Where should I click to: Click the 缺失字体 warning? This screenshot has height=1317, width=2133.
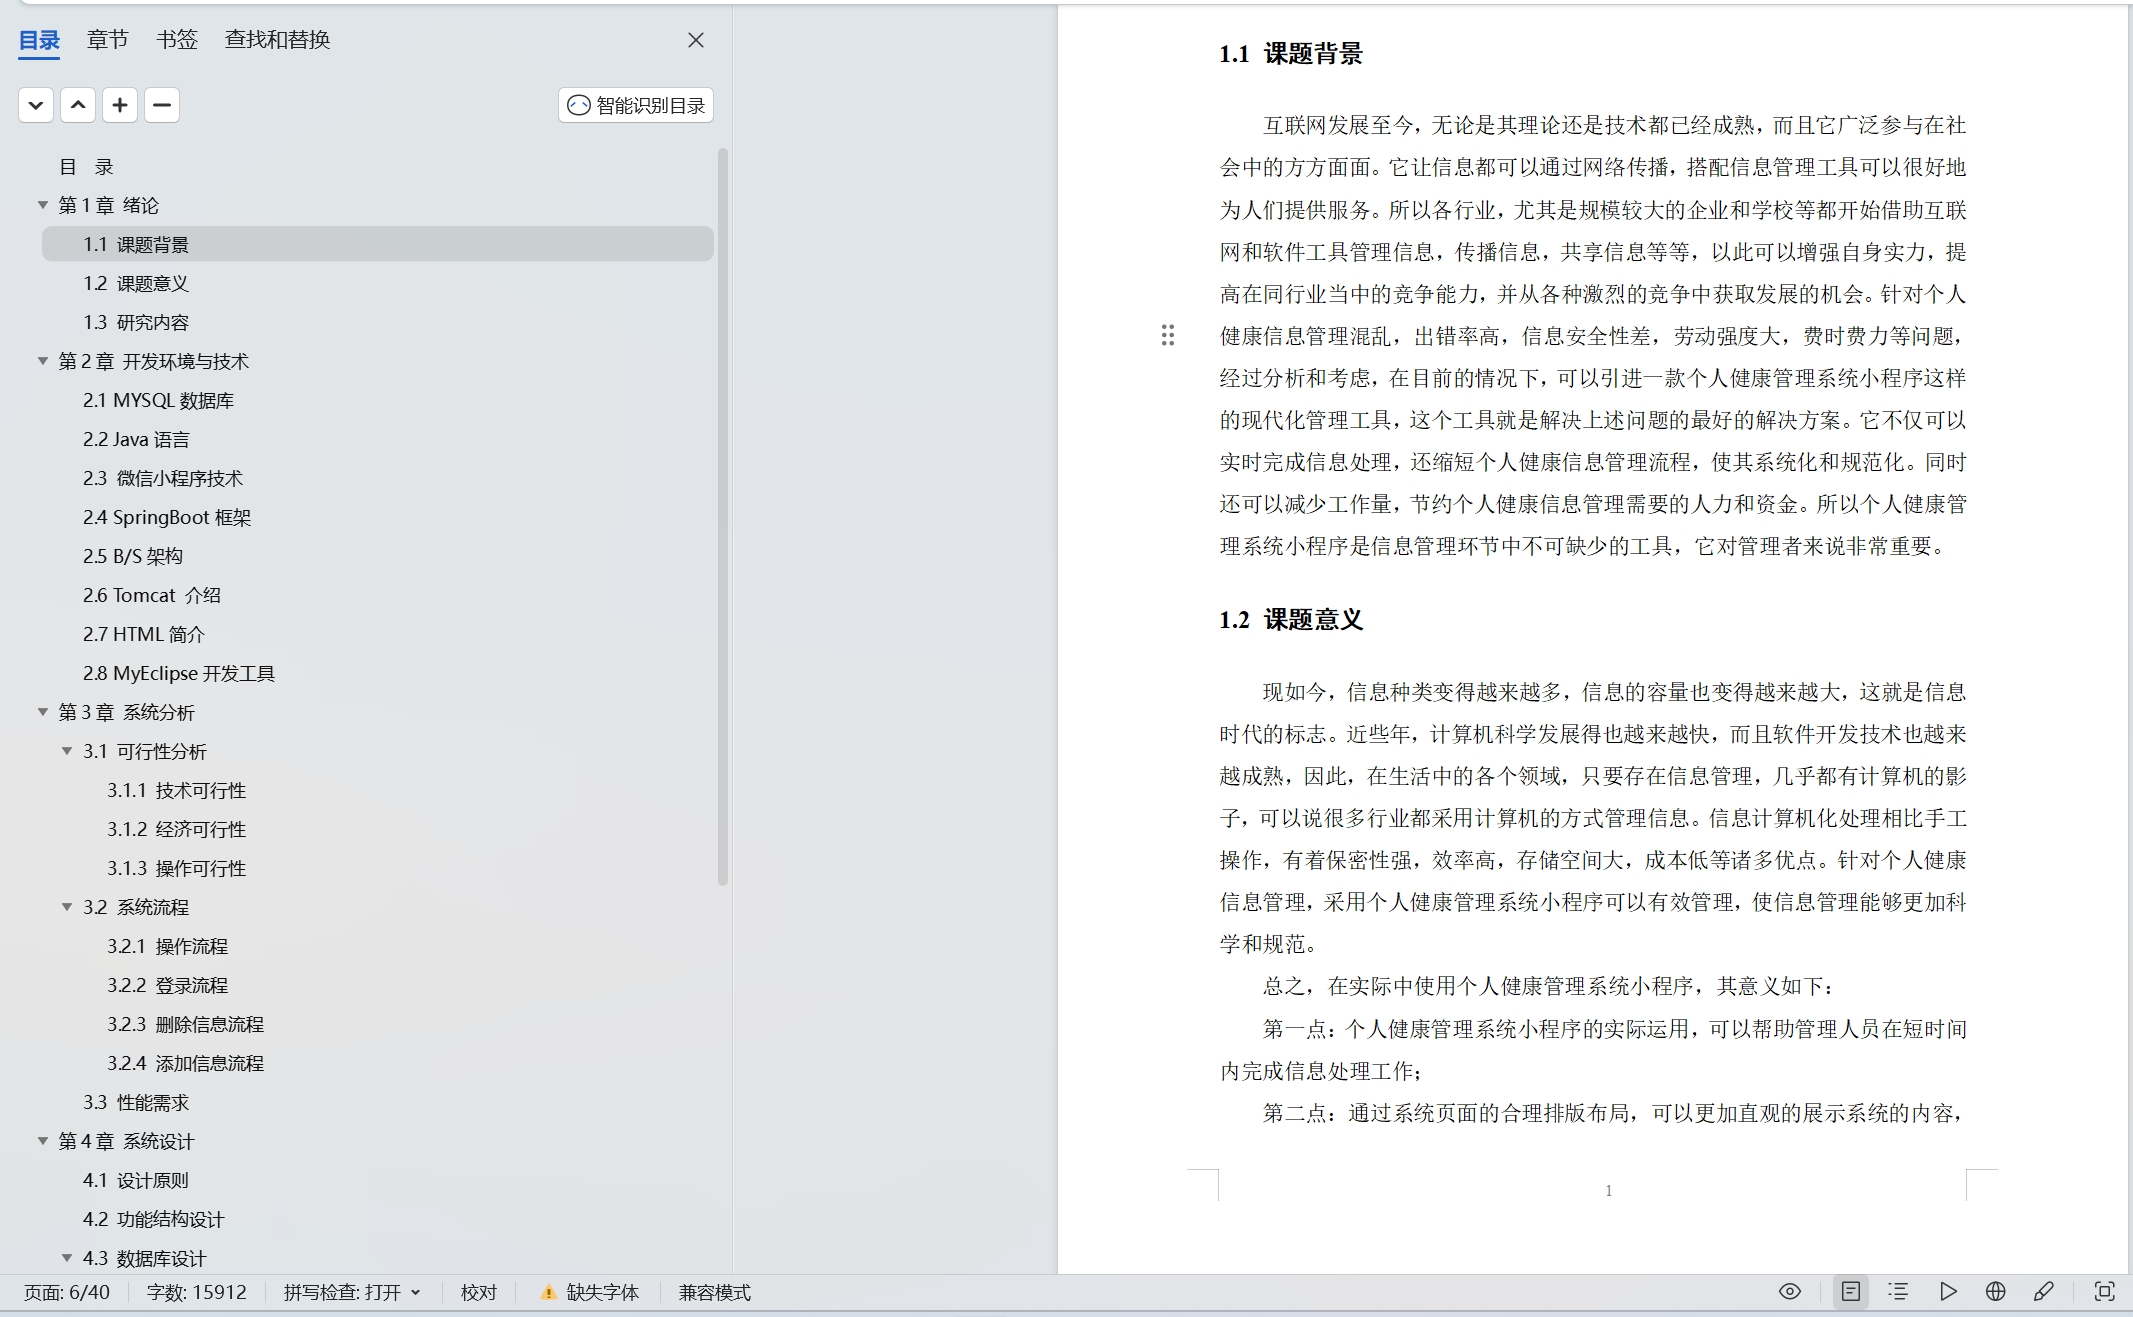[x=590, y=1292]
